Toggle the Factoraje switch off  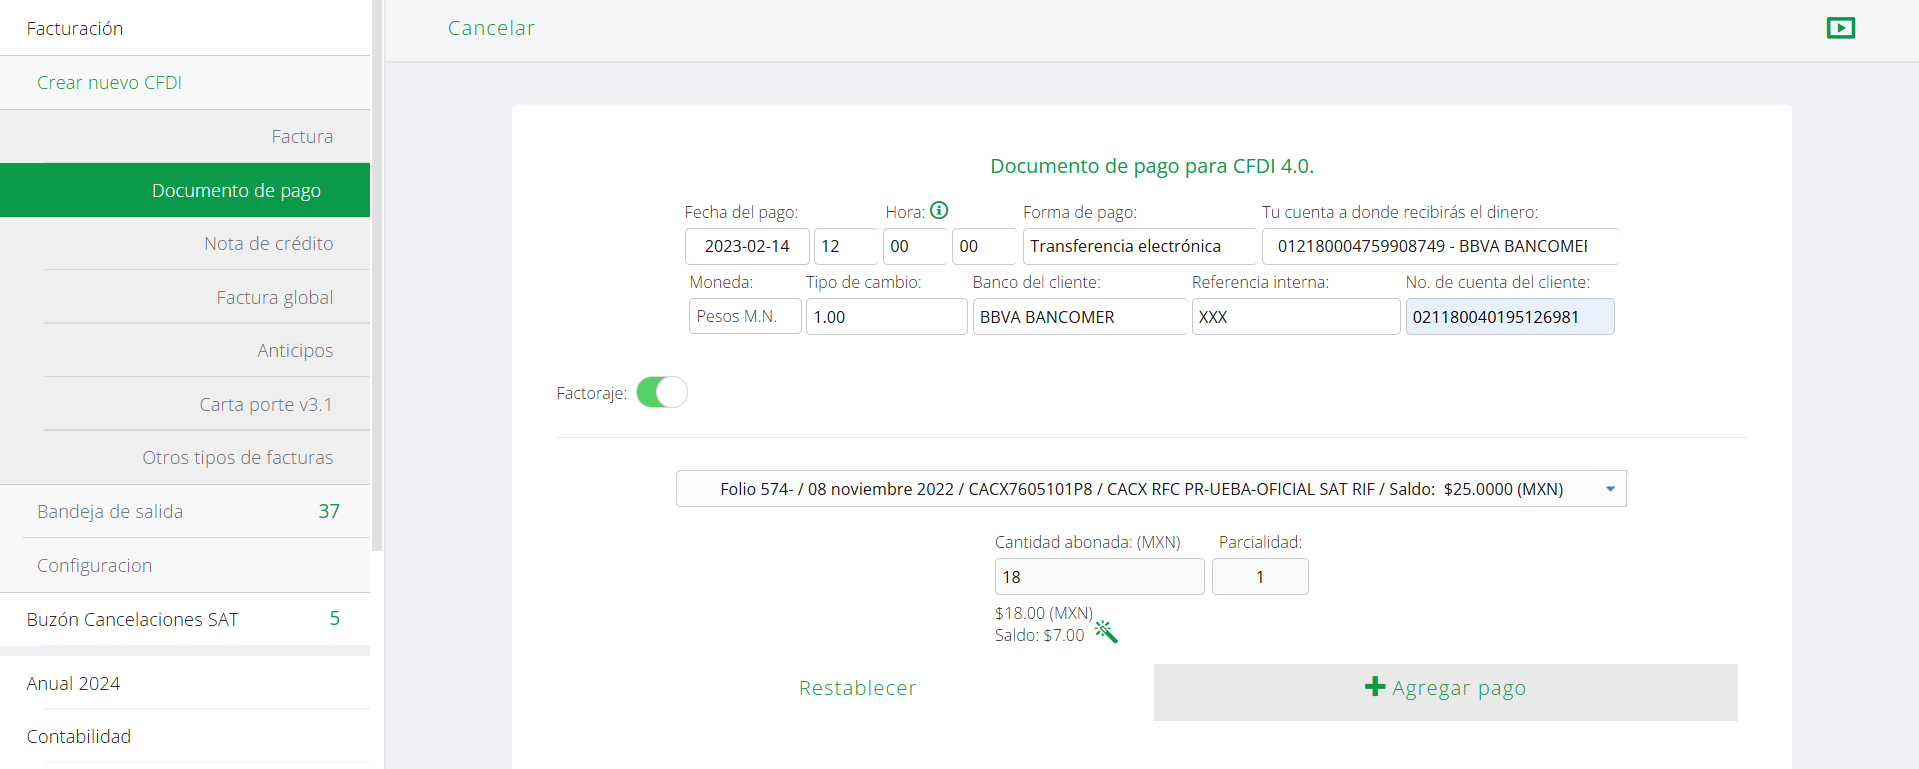click(662, 392)
